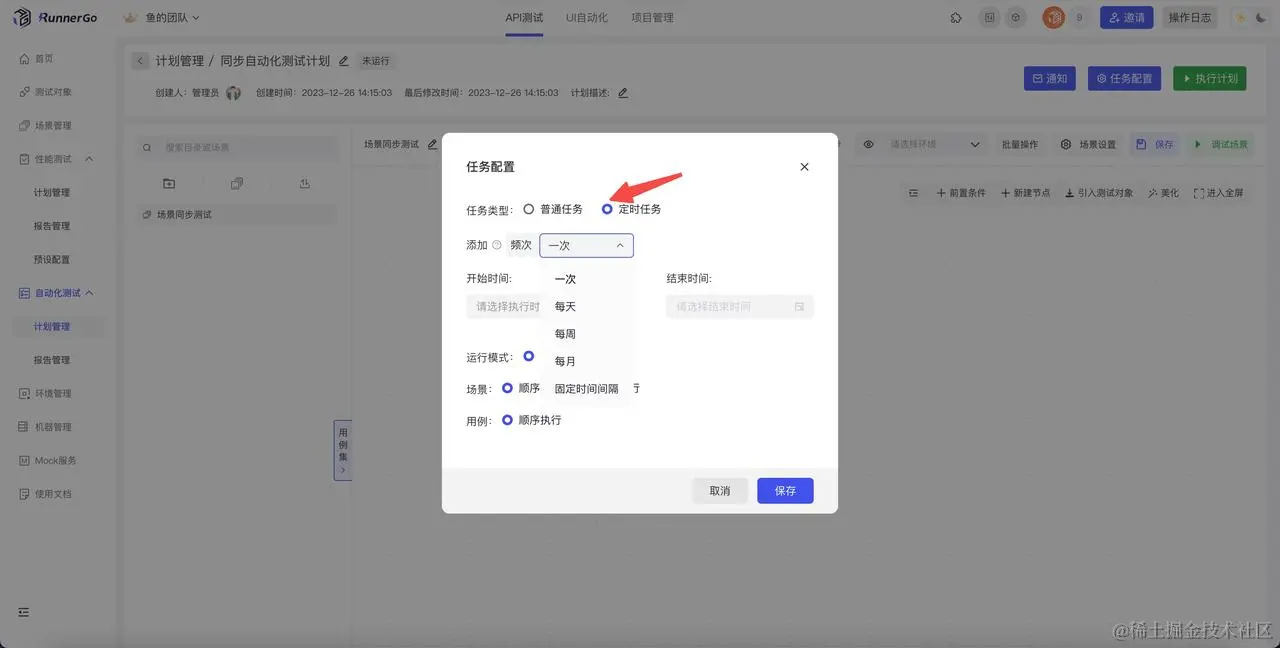
Task: Collapse the sidebar with bottom-left icon
Action: (24, 612)
